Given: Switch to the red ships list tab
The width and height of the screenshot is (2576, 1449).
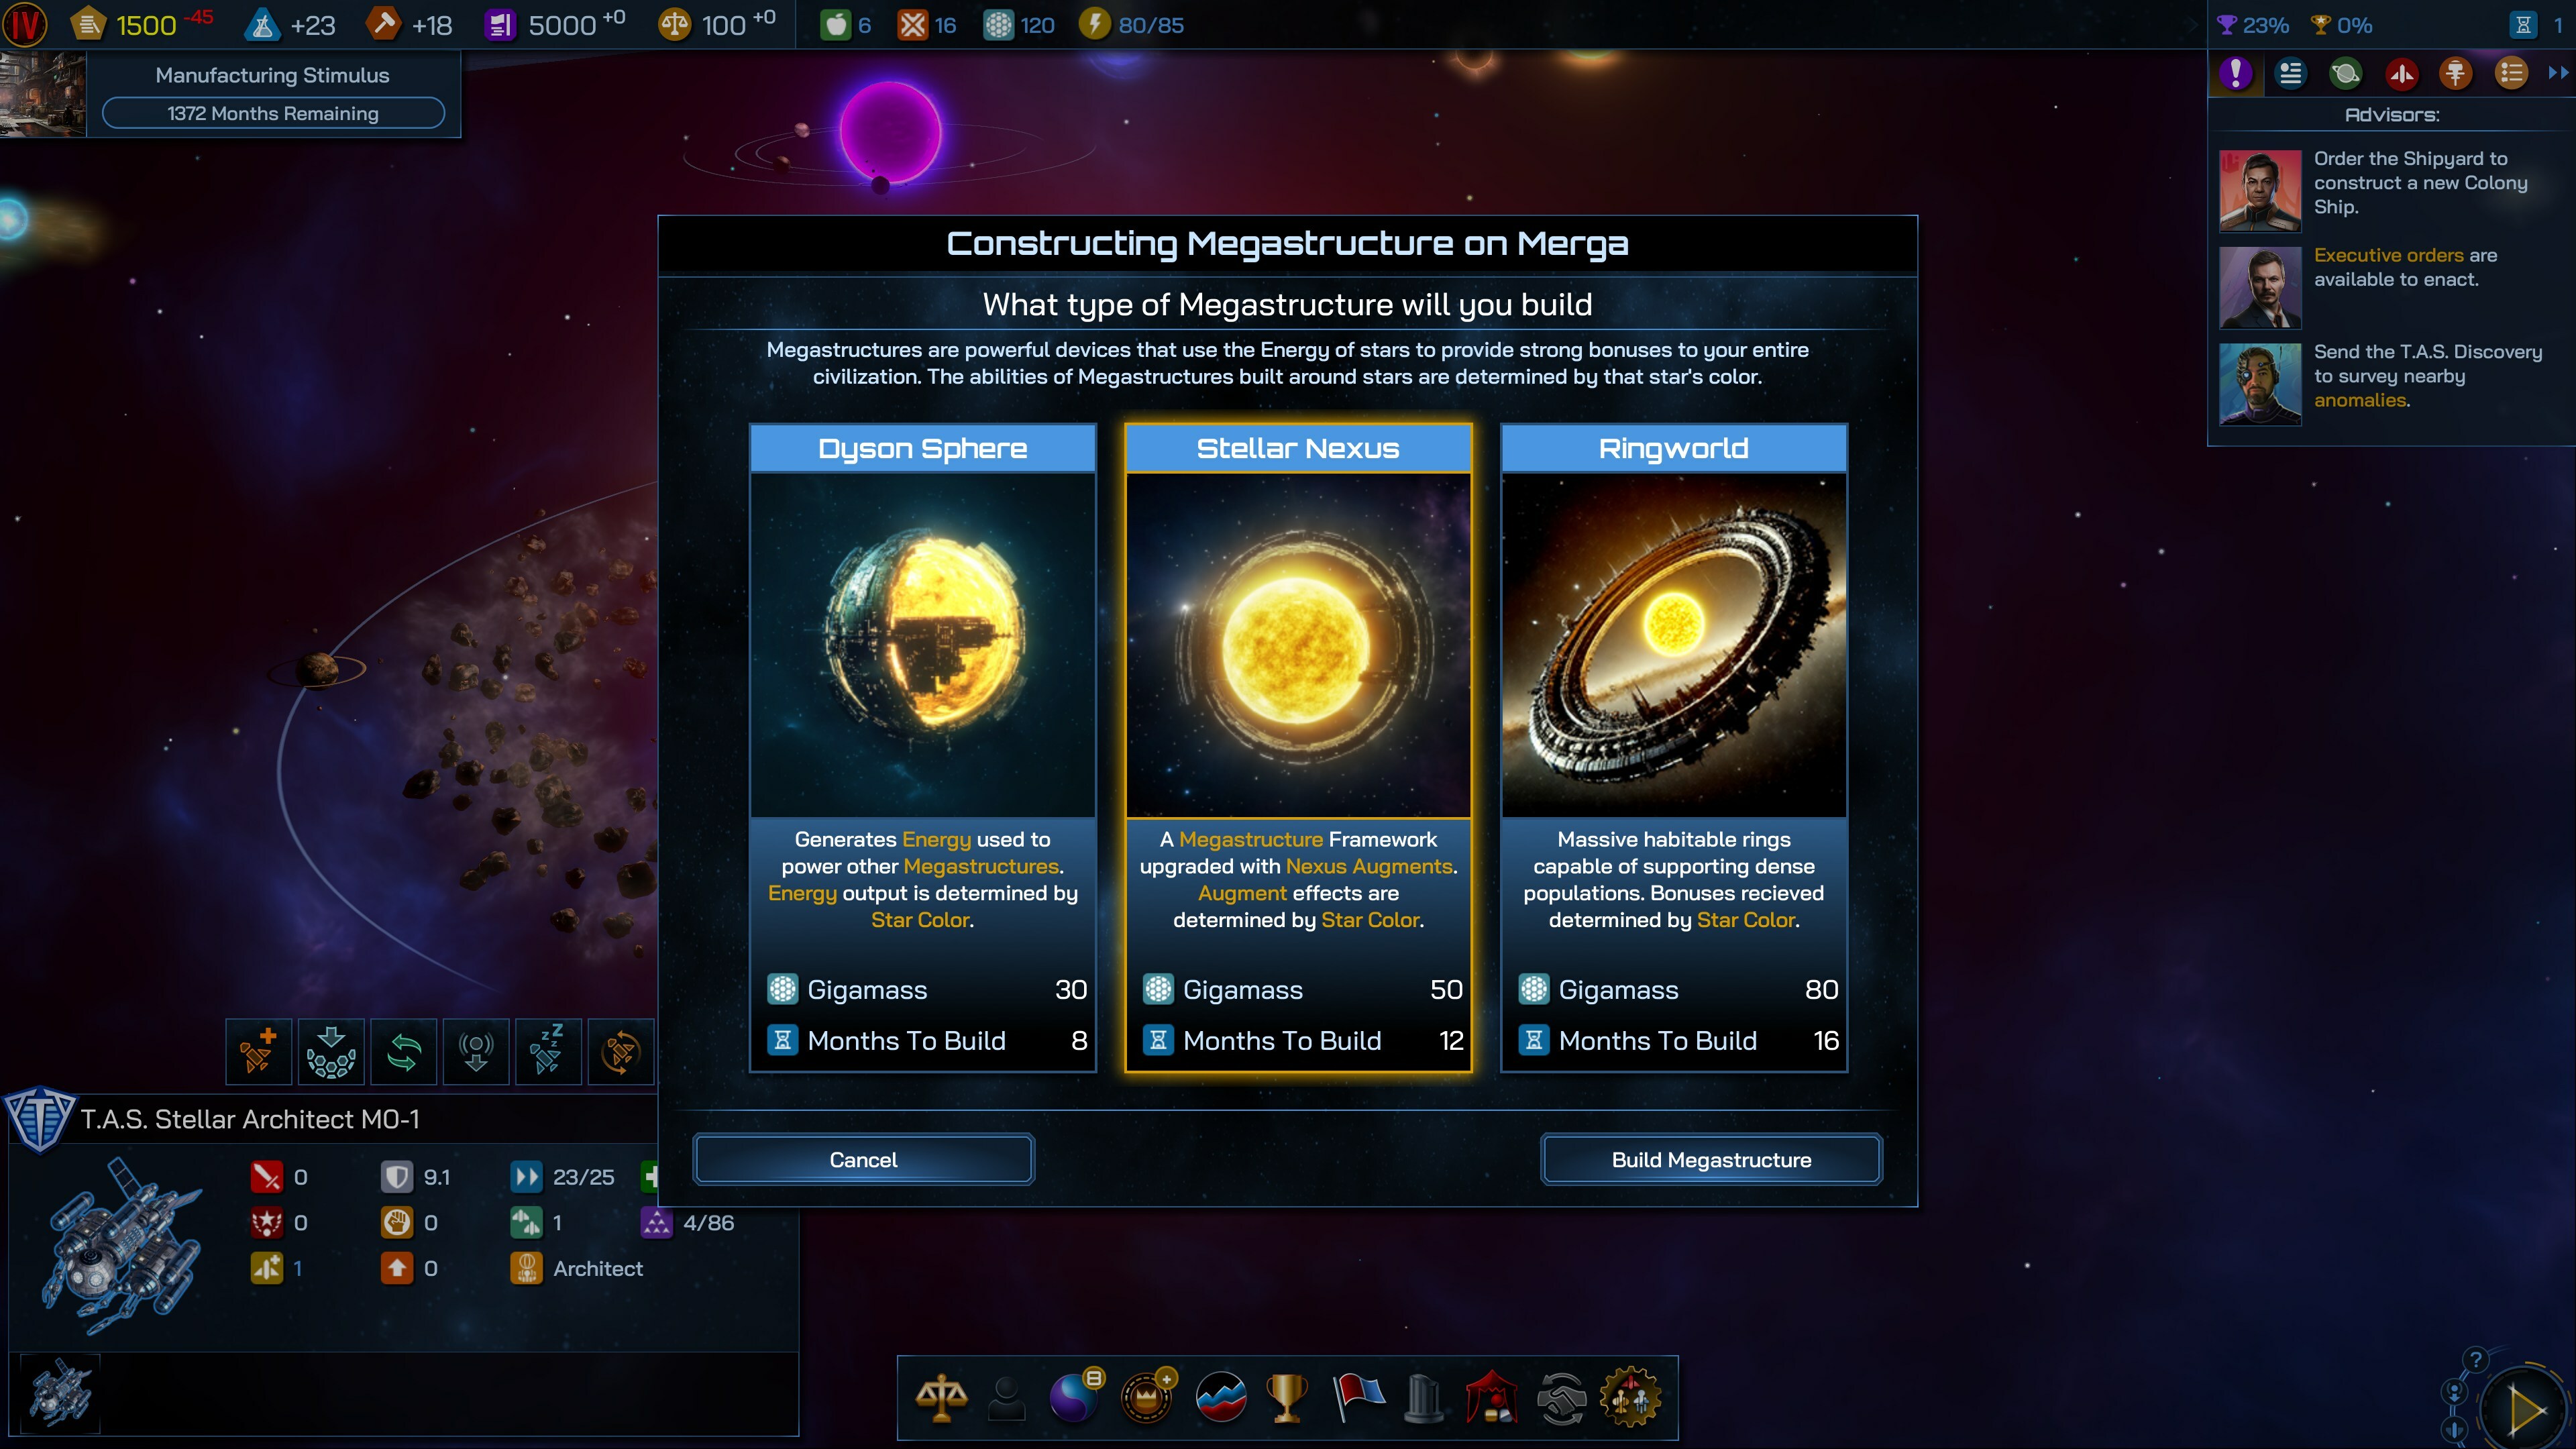Looking at the screenshot, I should point(2401,73).
